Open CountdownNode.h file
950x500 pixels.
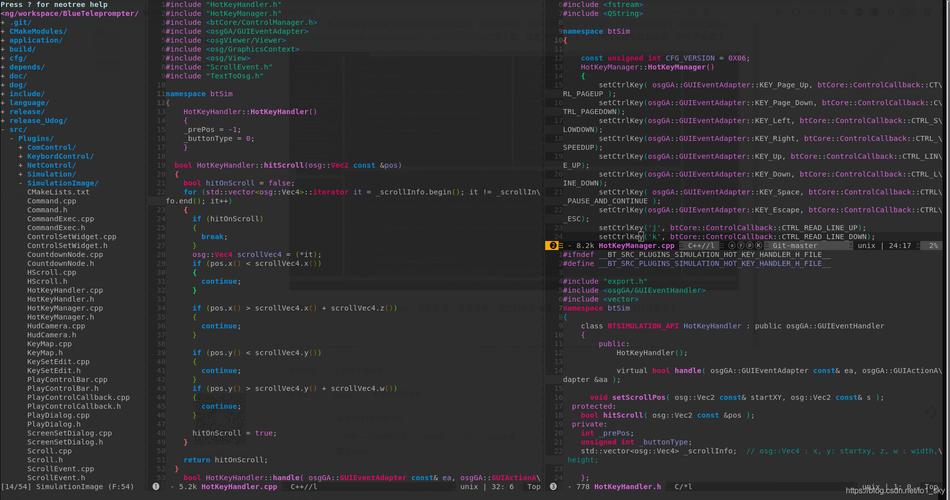61,263
